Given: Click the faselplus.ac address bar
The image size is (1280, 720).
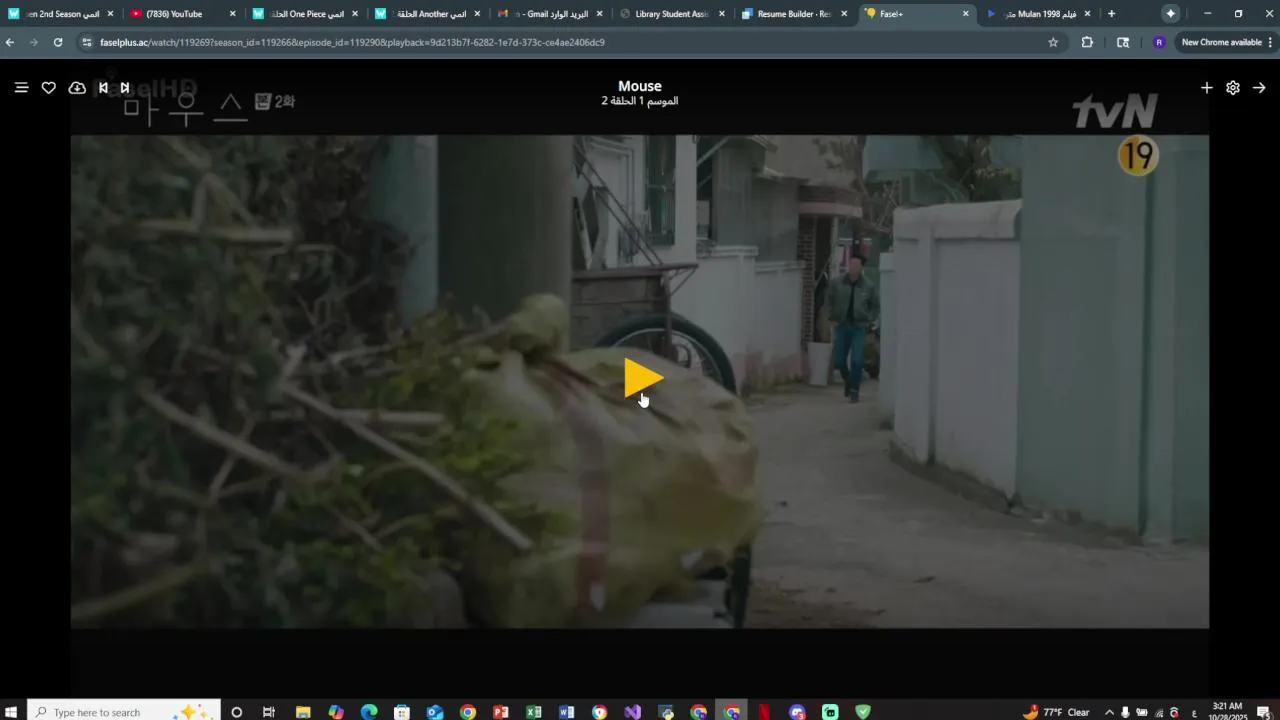Looking at the screenshot, I should tap(570, 42).
